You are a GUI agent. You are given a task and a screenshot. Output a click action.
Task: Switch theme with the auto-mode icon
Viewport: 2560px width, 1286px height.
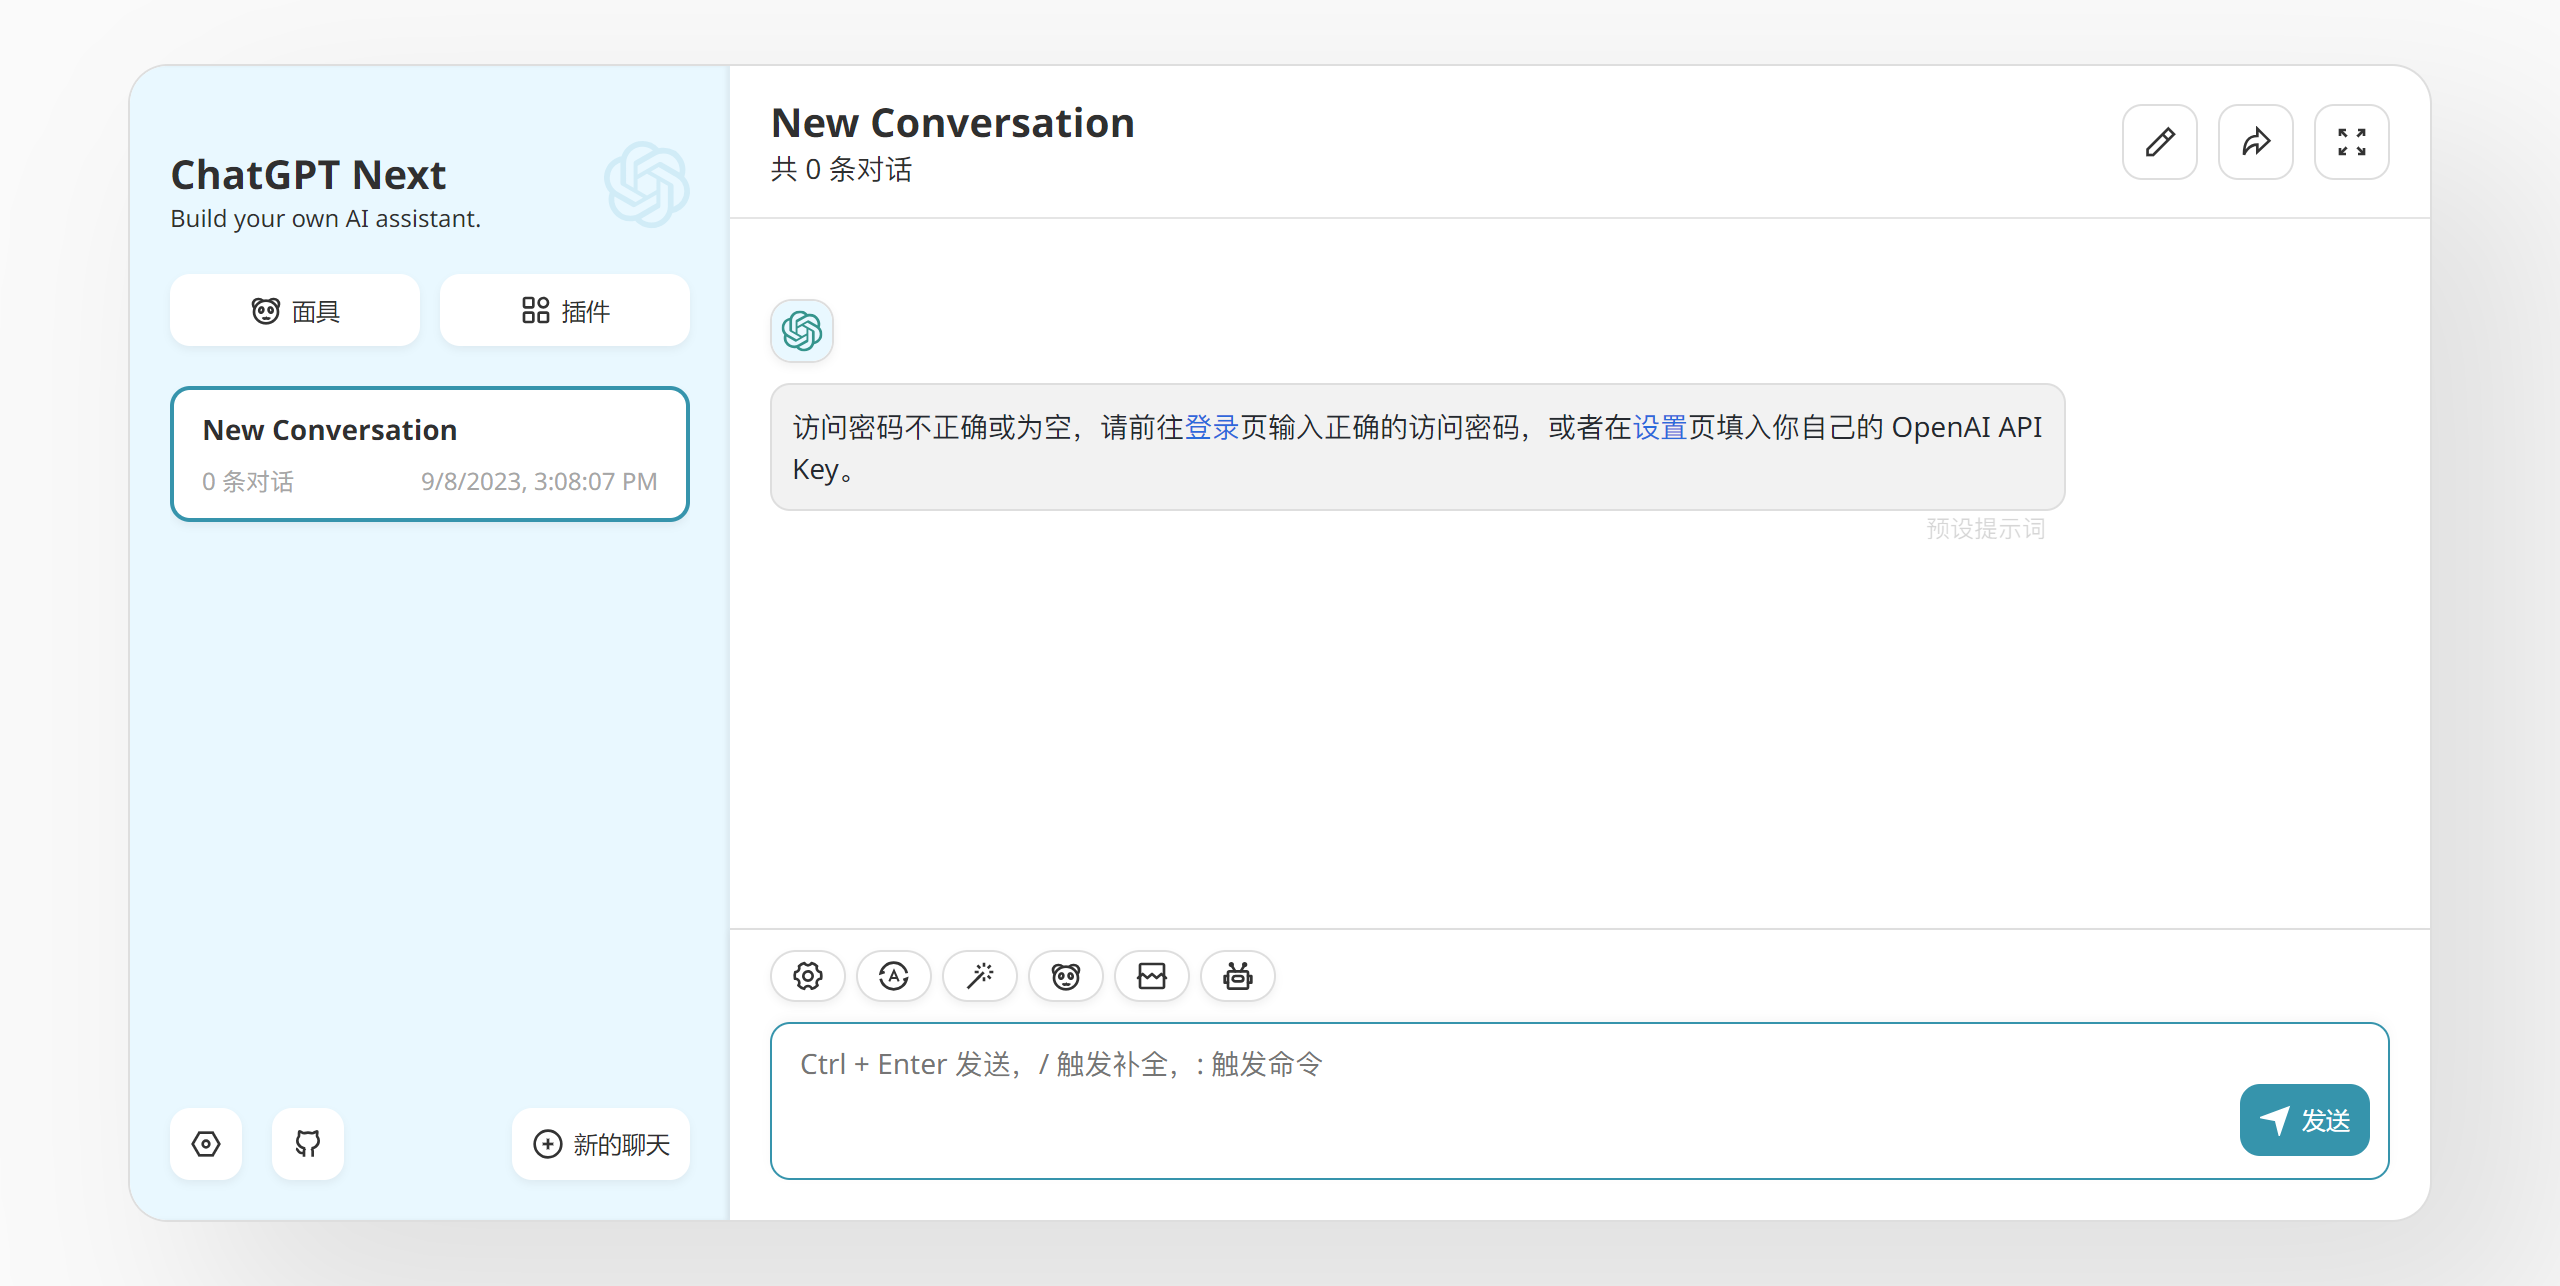click(x=894, y=976)
